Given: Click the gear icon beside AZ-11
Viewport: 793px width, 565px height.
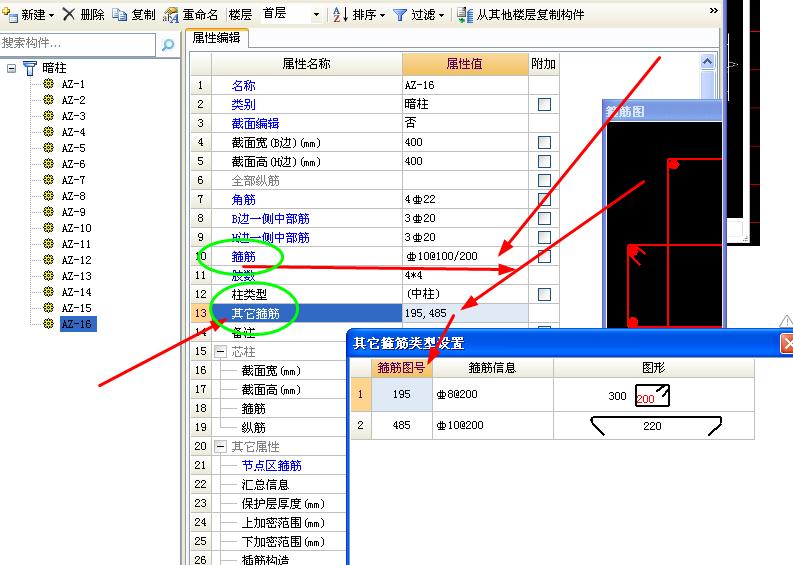Looking at the screenshot, I should tap(49, 244).
